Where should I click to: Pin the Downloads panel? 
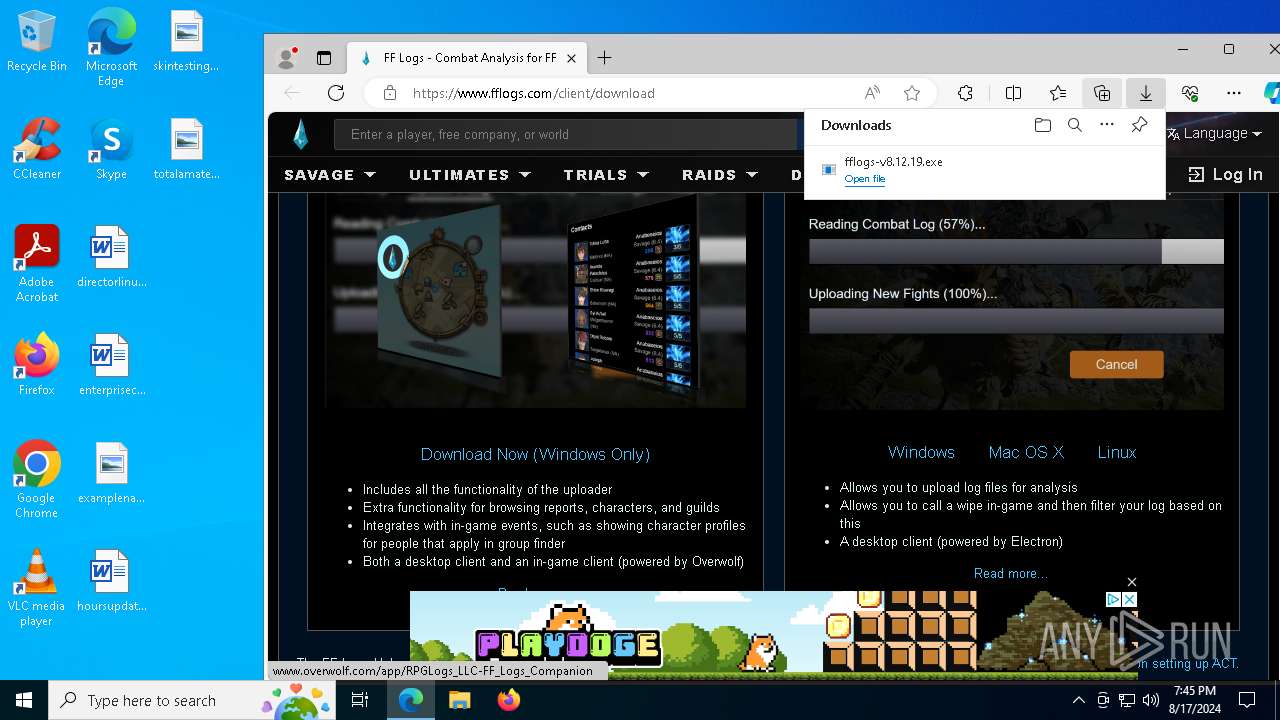tap(1139, 125)
